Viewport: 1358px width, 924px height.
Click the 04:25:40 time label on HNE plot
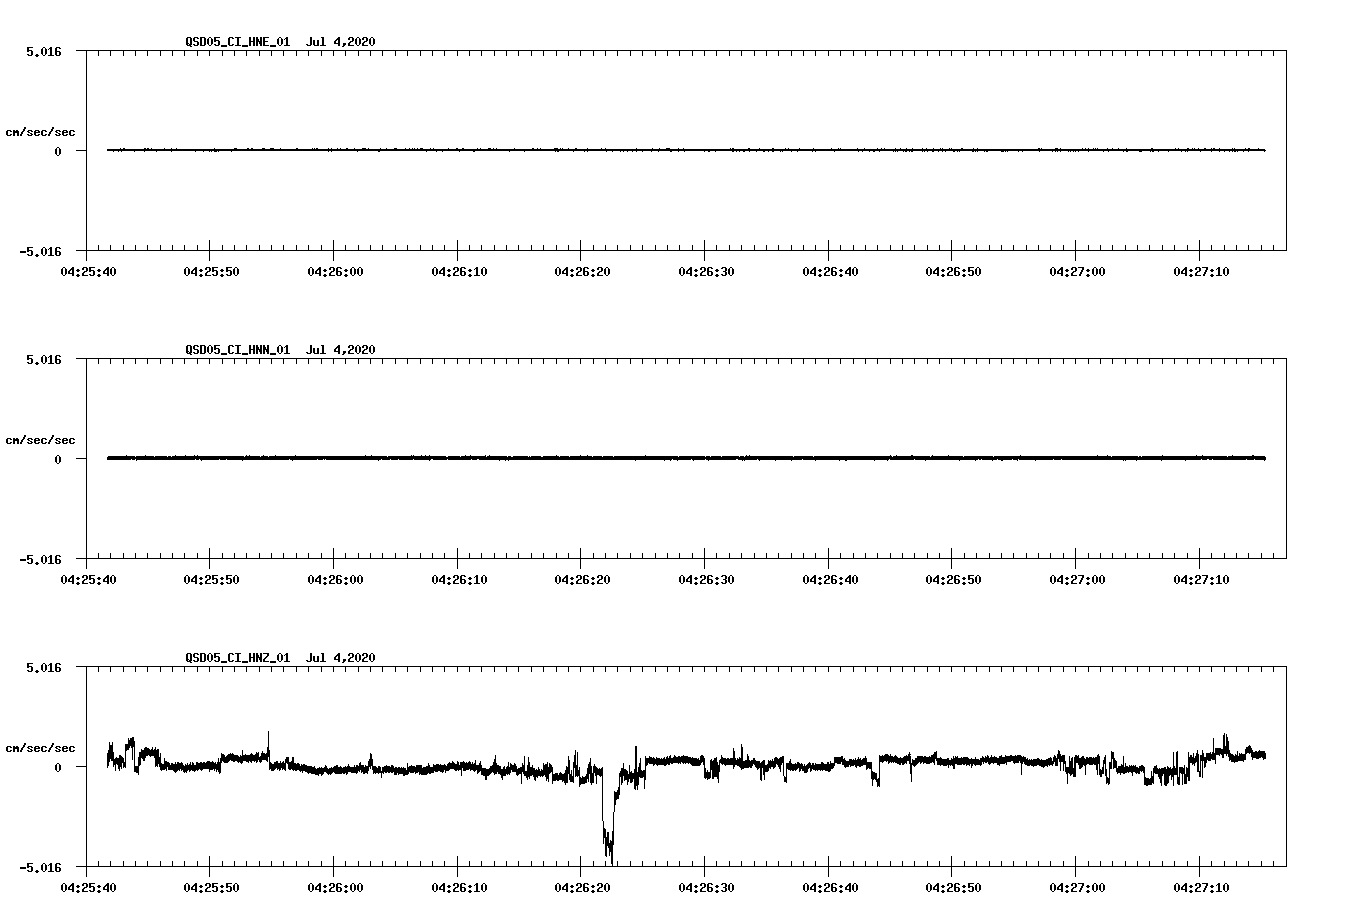point(86,271)
